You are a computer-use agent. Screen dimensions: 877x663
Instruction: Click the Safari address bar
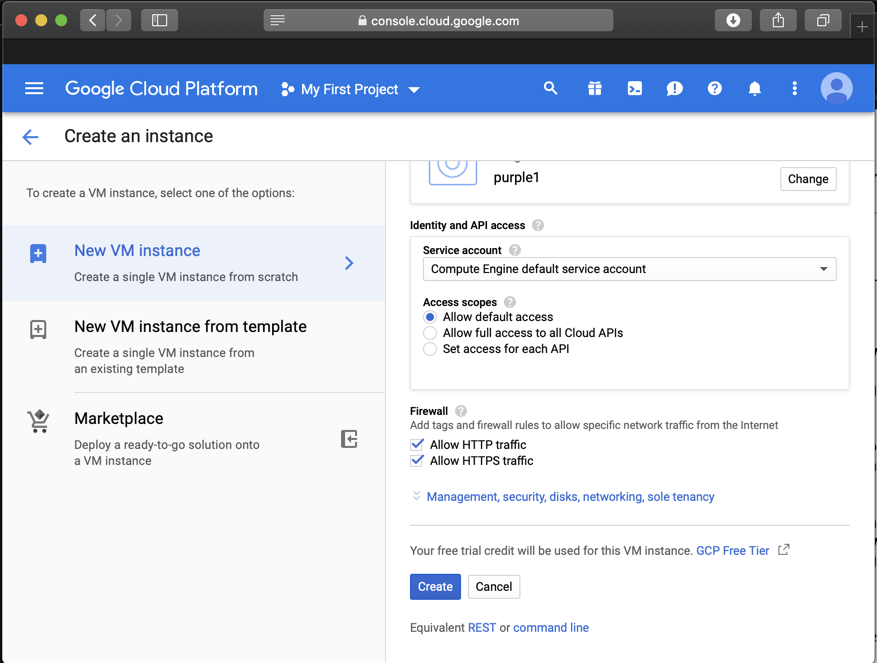click(438, 20)
